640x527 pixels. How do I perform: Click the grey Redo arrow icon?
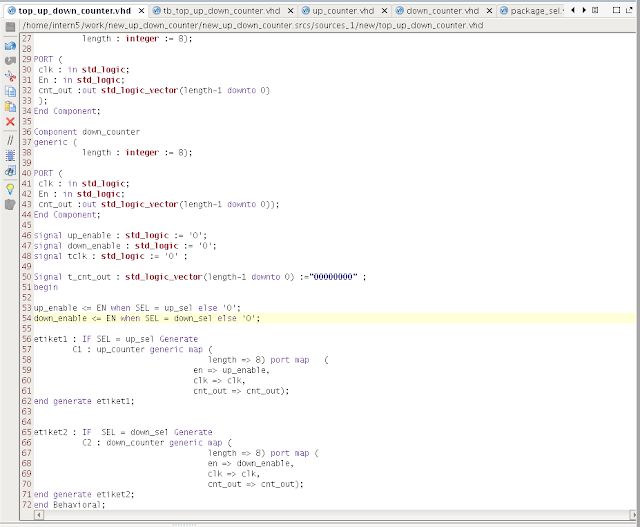[x=10, y=61]
